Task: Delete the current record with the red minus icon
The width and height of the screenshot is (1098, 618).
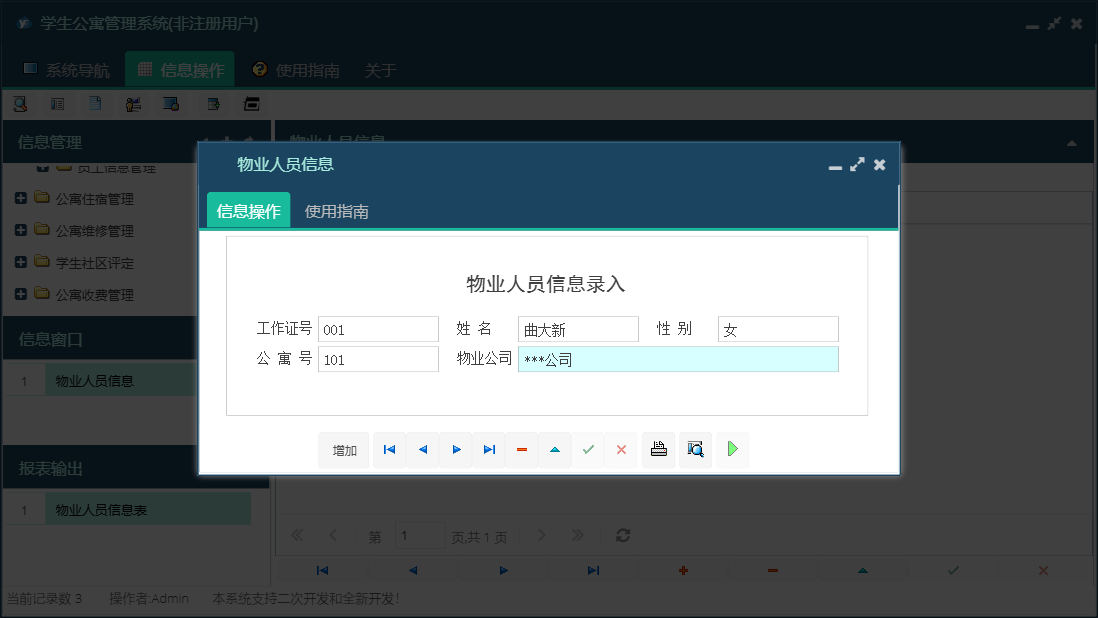Action: coord(521,449)
